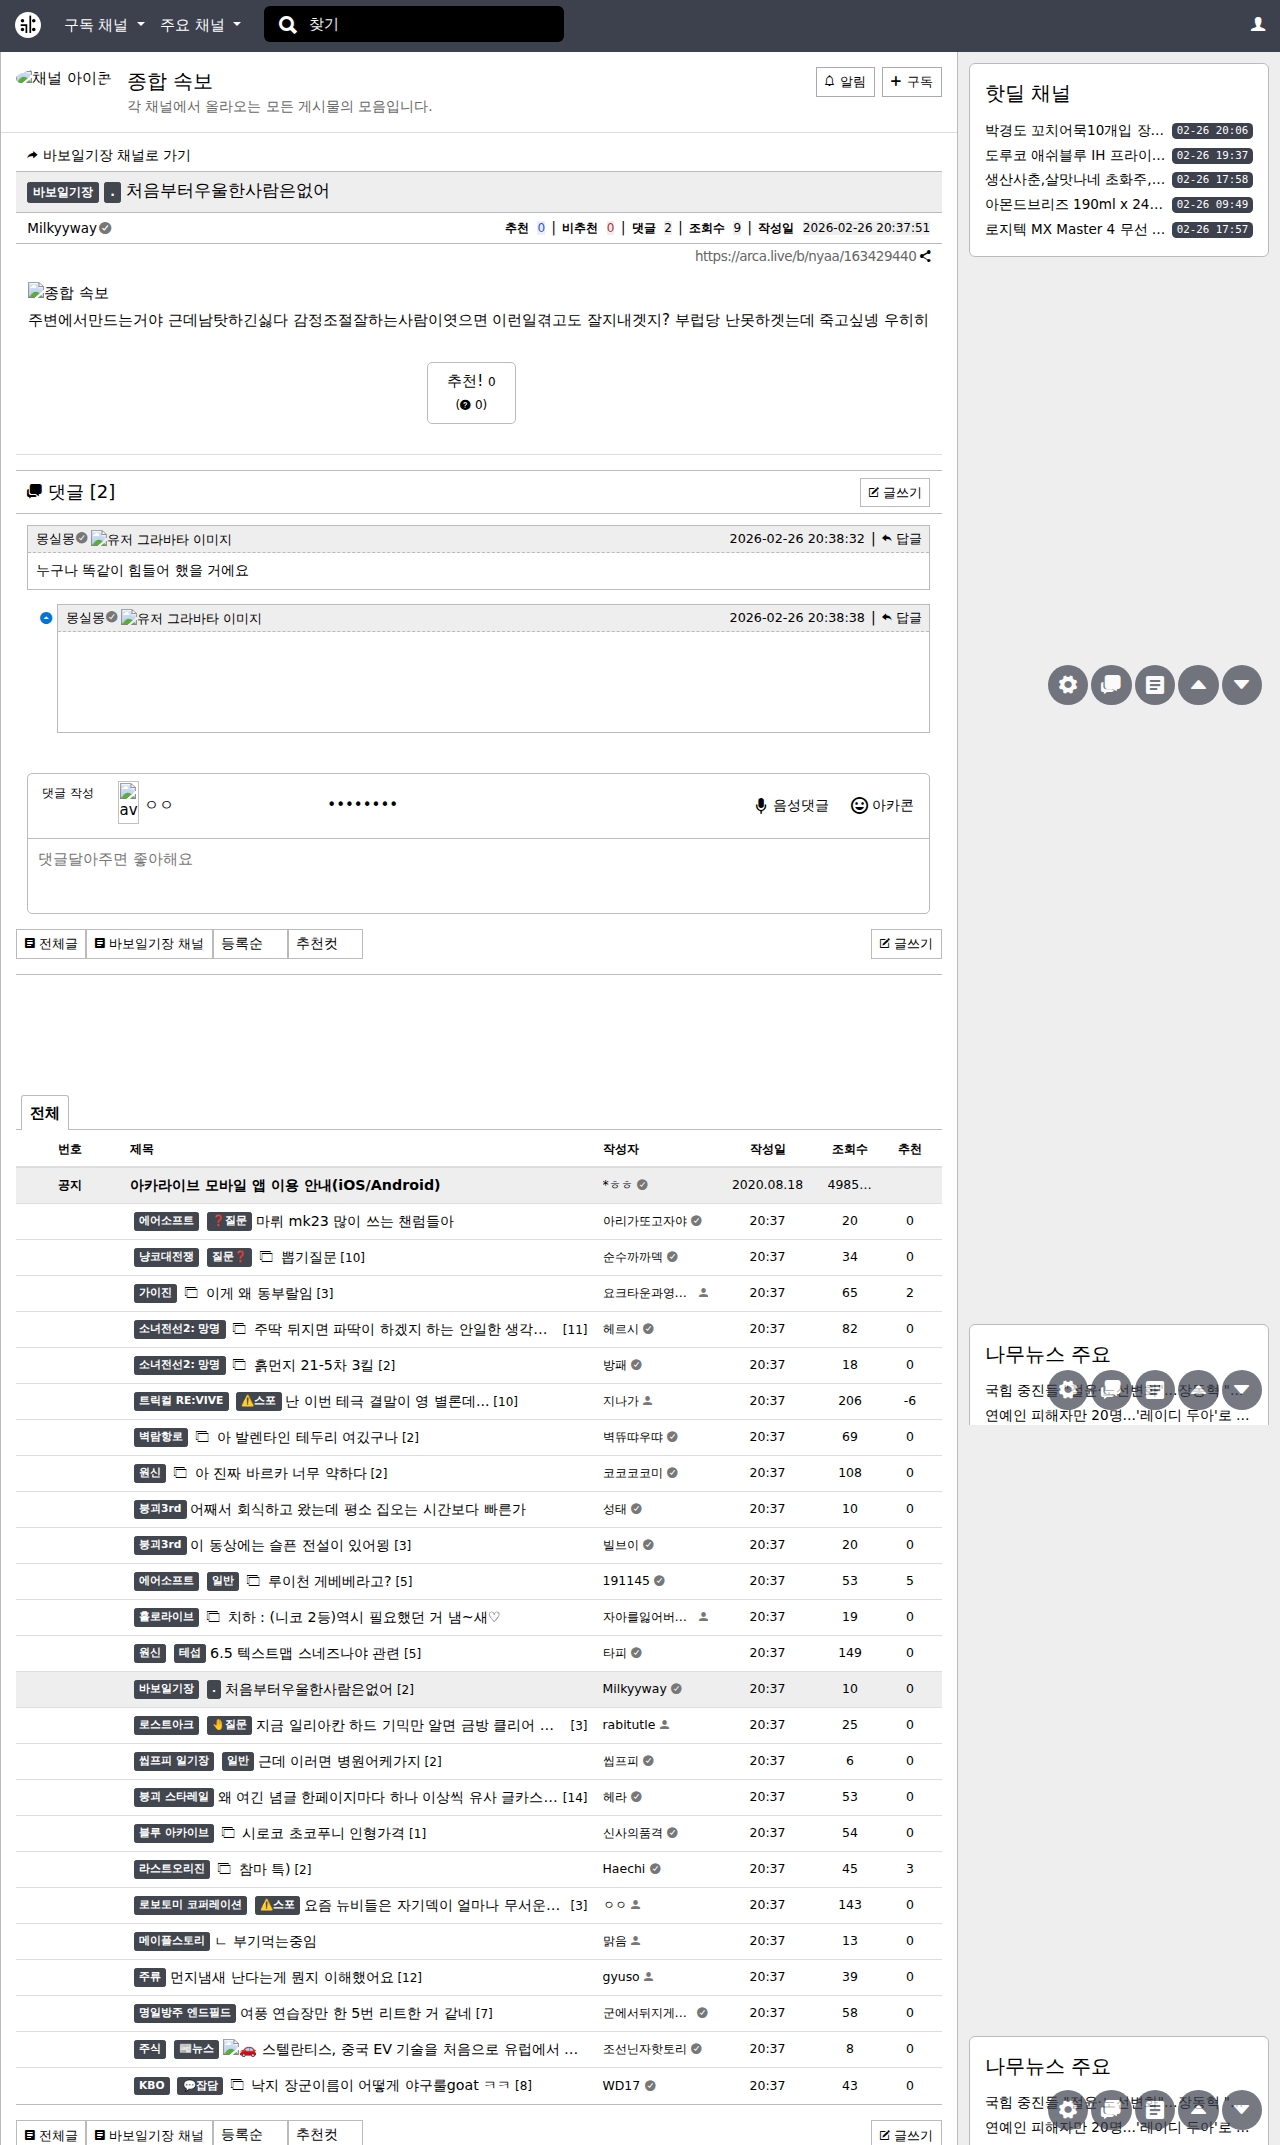This screenshot has width=1280, height=2145.
Task: Open the arca.live/b/nyaa post URL link
Action: point(805,256)
